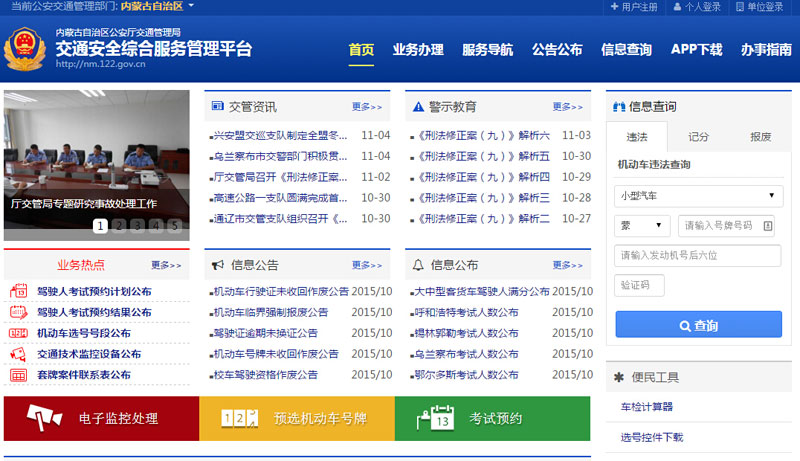This screenshot has width=800, height=461.
Task: Click the 信息公布 bell icon
Action: 418,265
